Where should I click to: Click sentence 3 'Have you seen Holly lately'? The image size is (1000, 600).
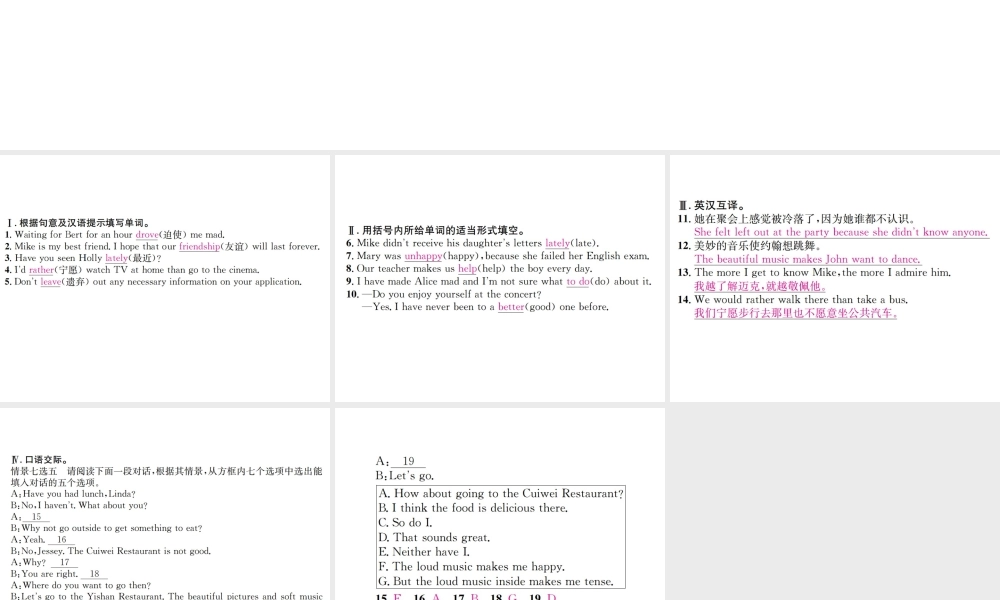click(84, 258)
